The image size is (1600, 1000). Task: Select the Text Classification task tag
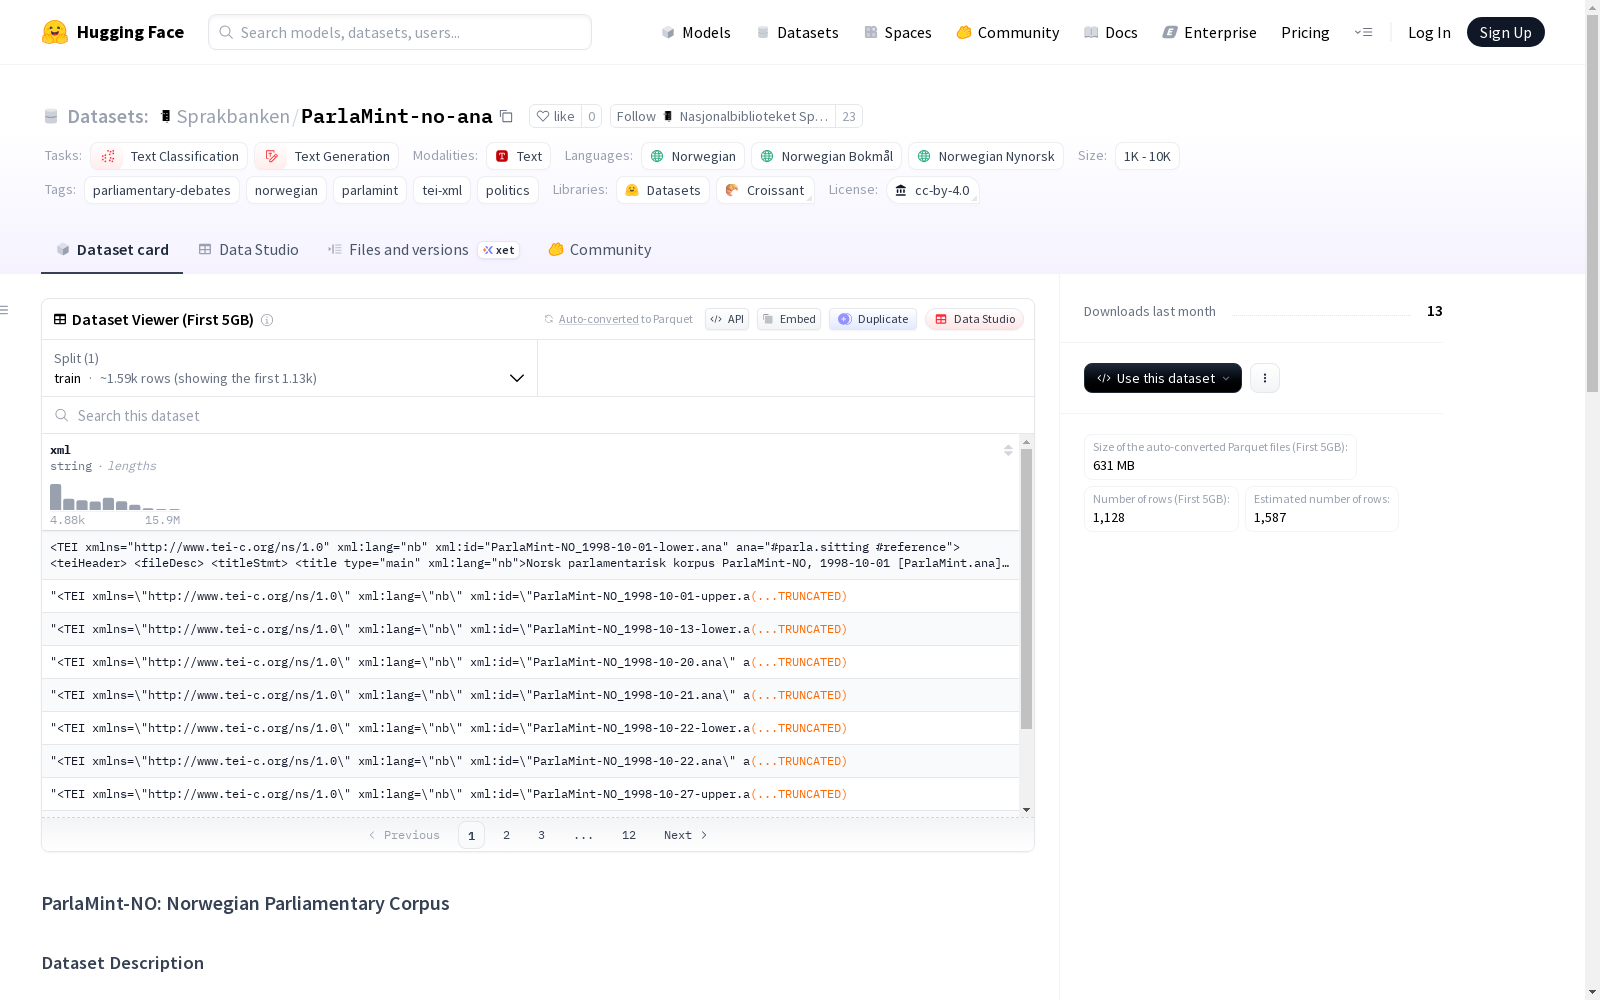tap(169, 156)
